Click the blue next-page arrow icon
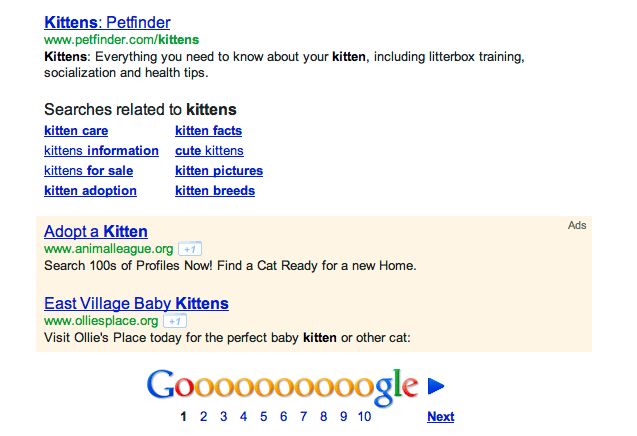Image resolution: width=637 pixels, height=436 pixels. [436, 386]
